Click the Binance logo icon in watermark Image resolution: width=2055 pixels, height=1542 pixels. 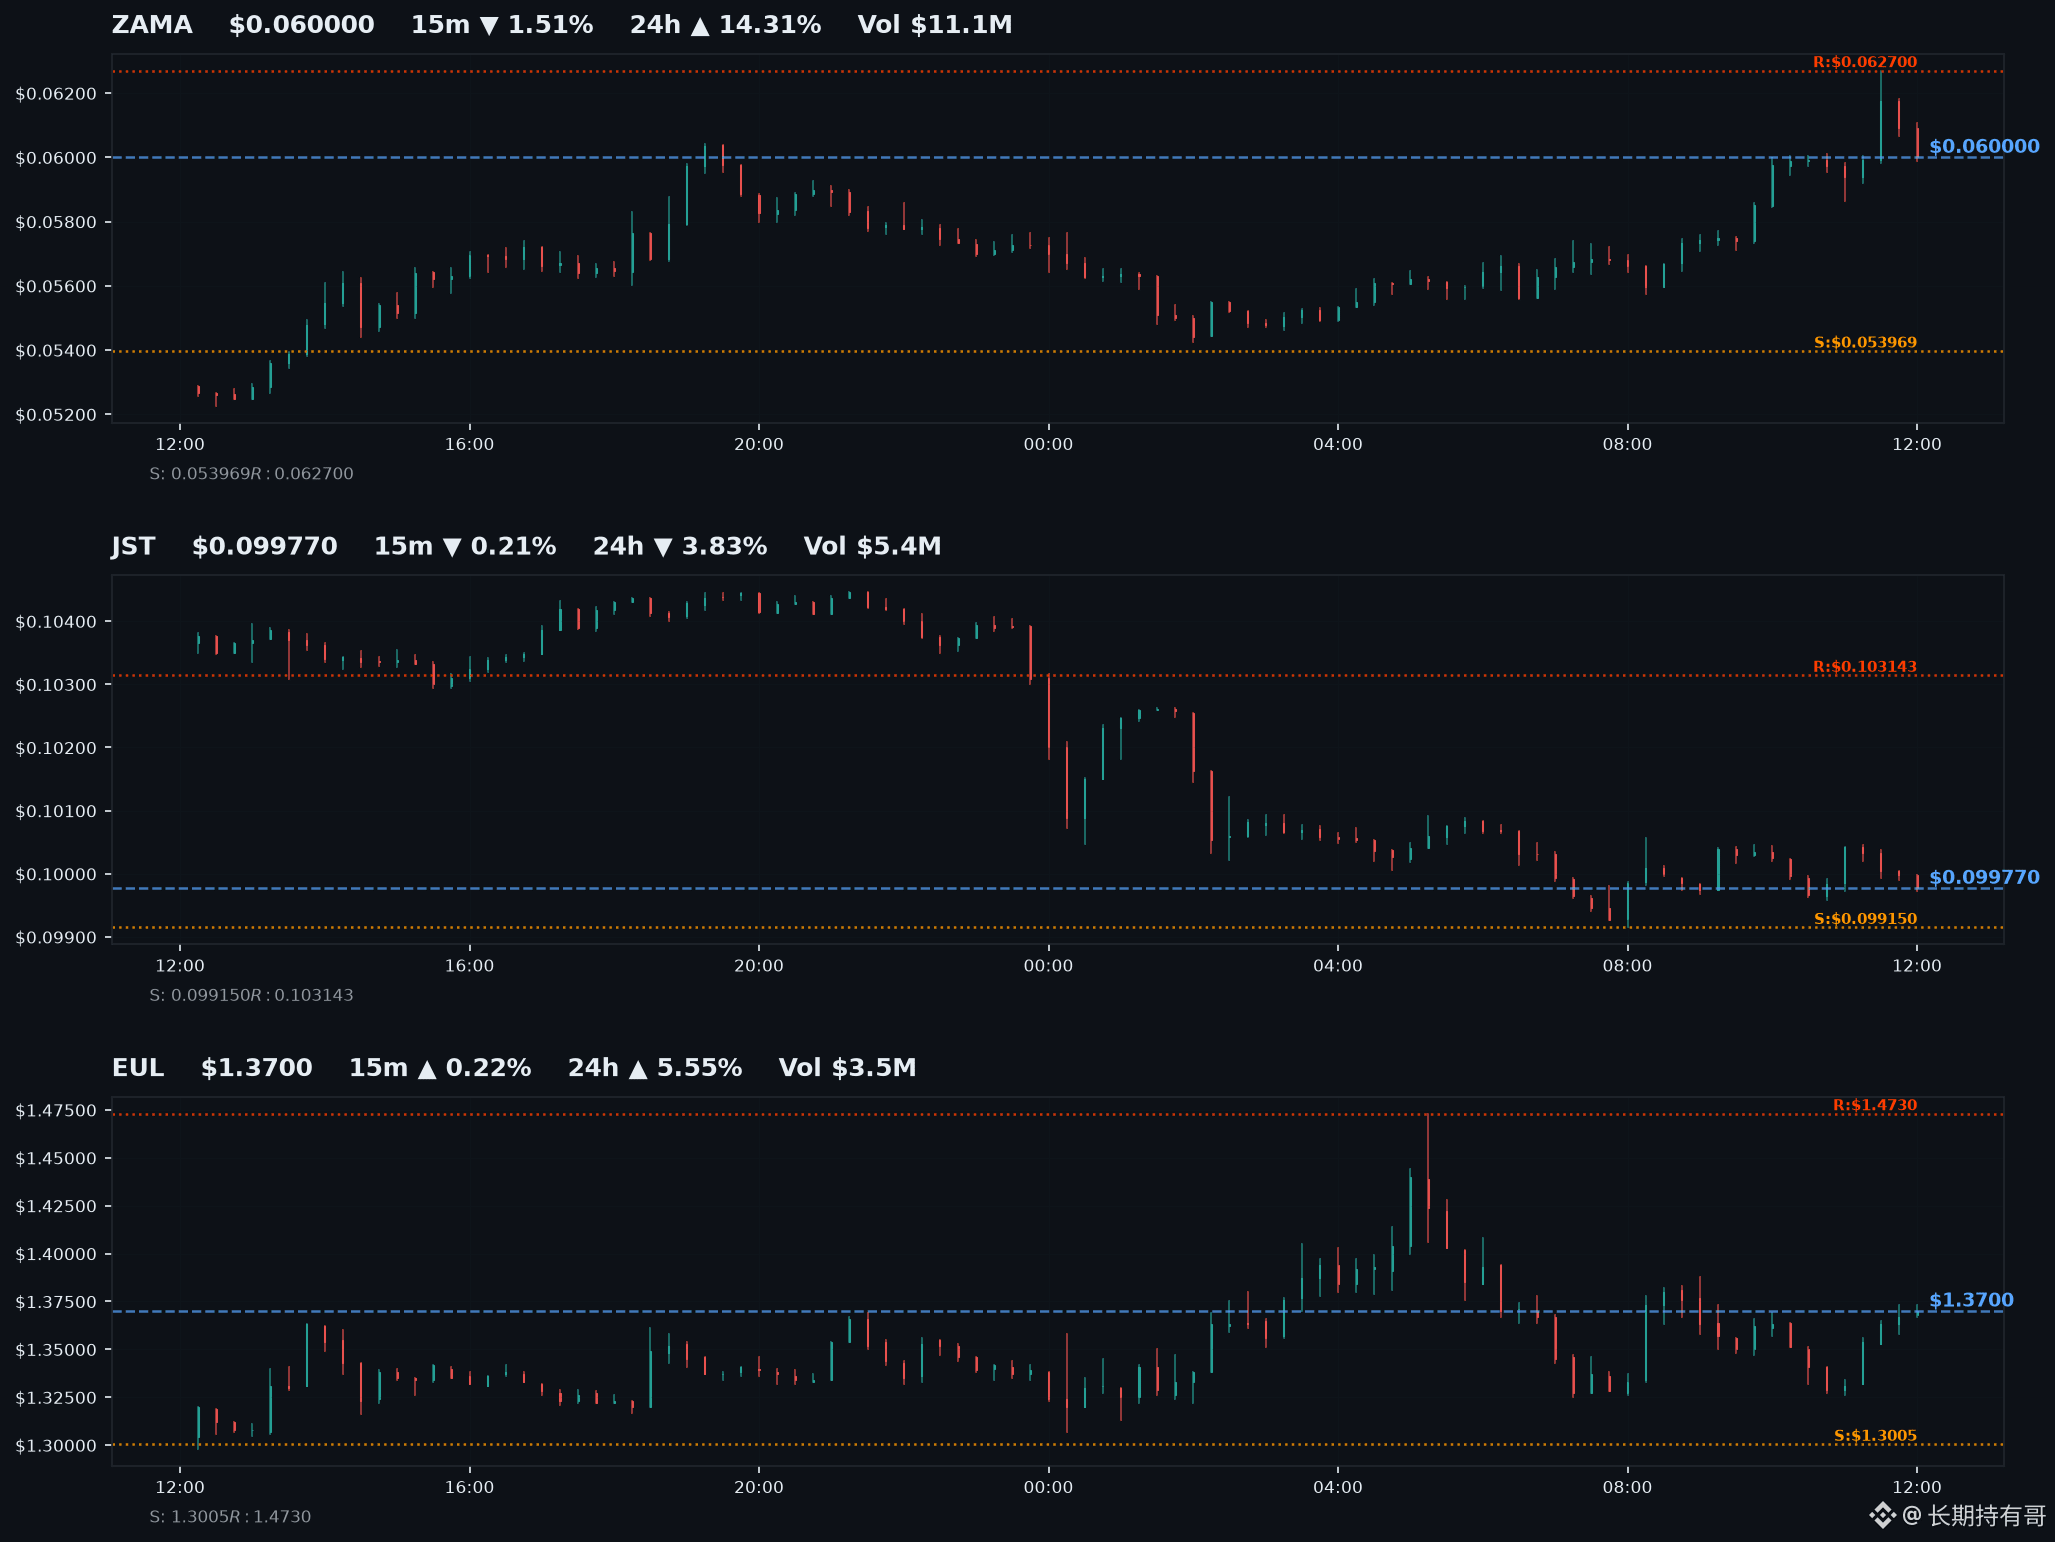(x=1883, y=1516)
